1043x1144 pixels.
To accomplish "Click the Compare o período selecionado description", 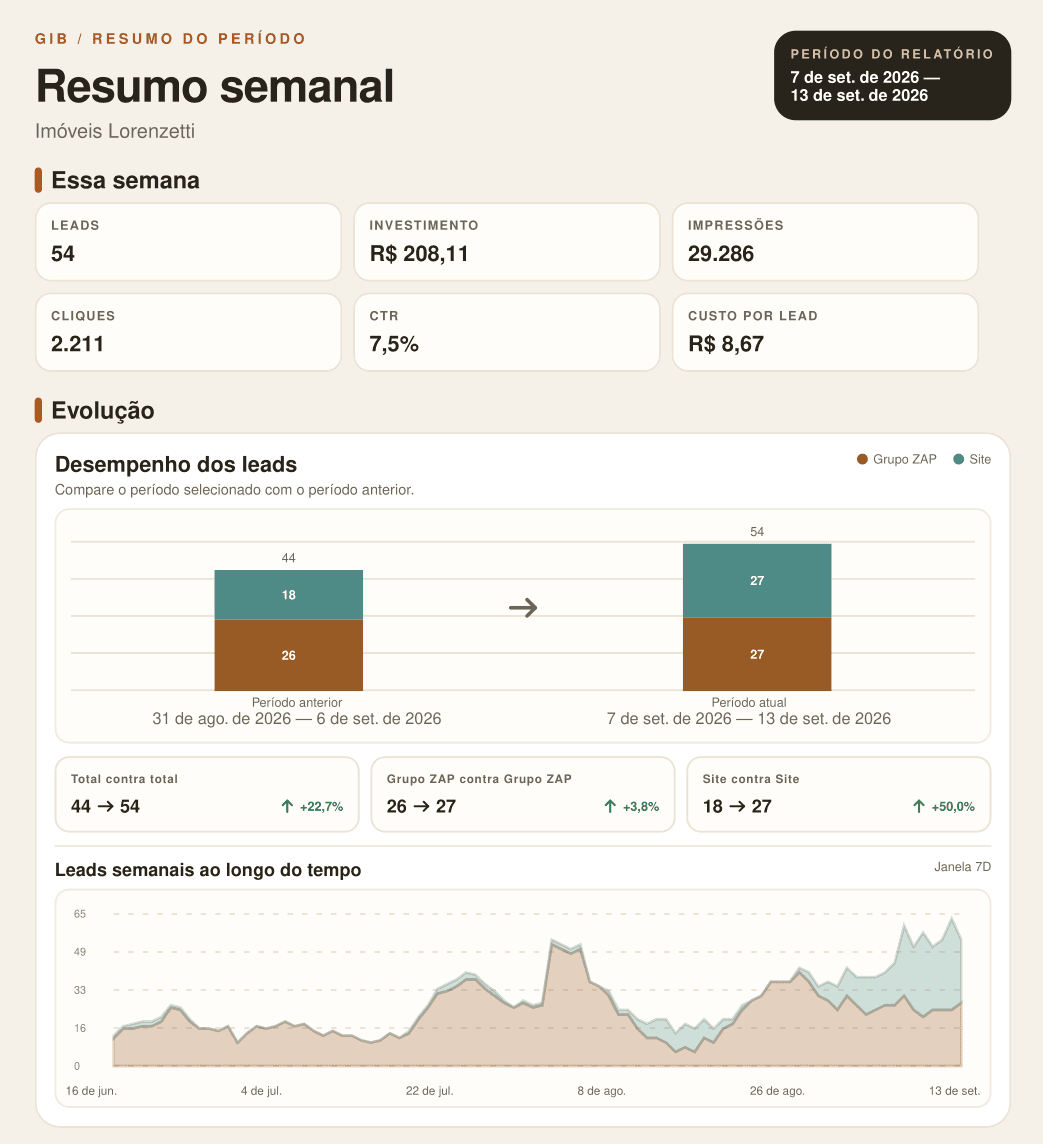I will pyautogui.click(x=234, y=490).
